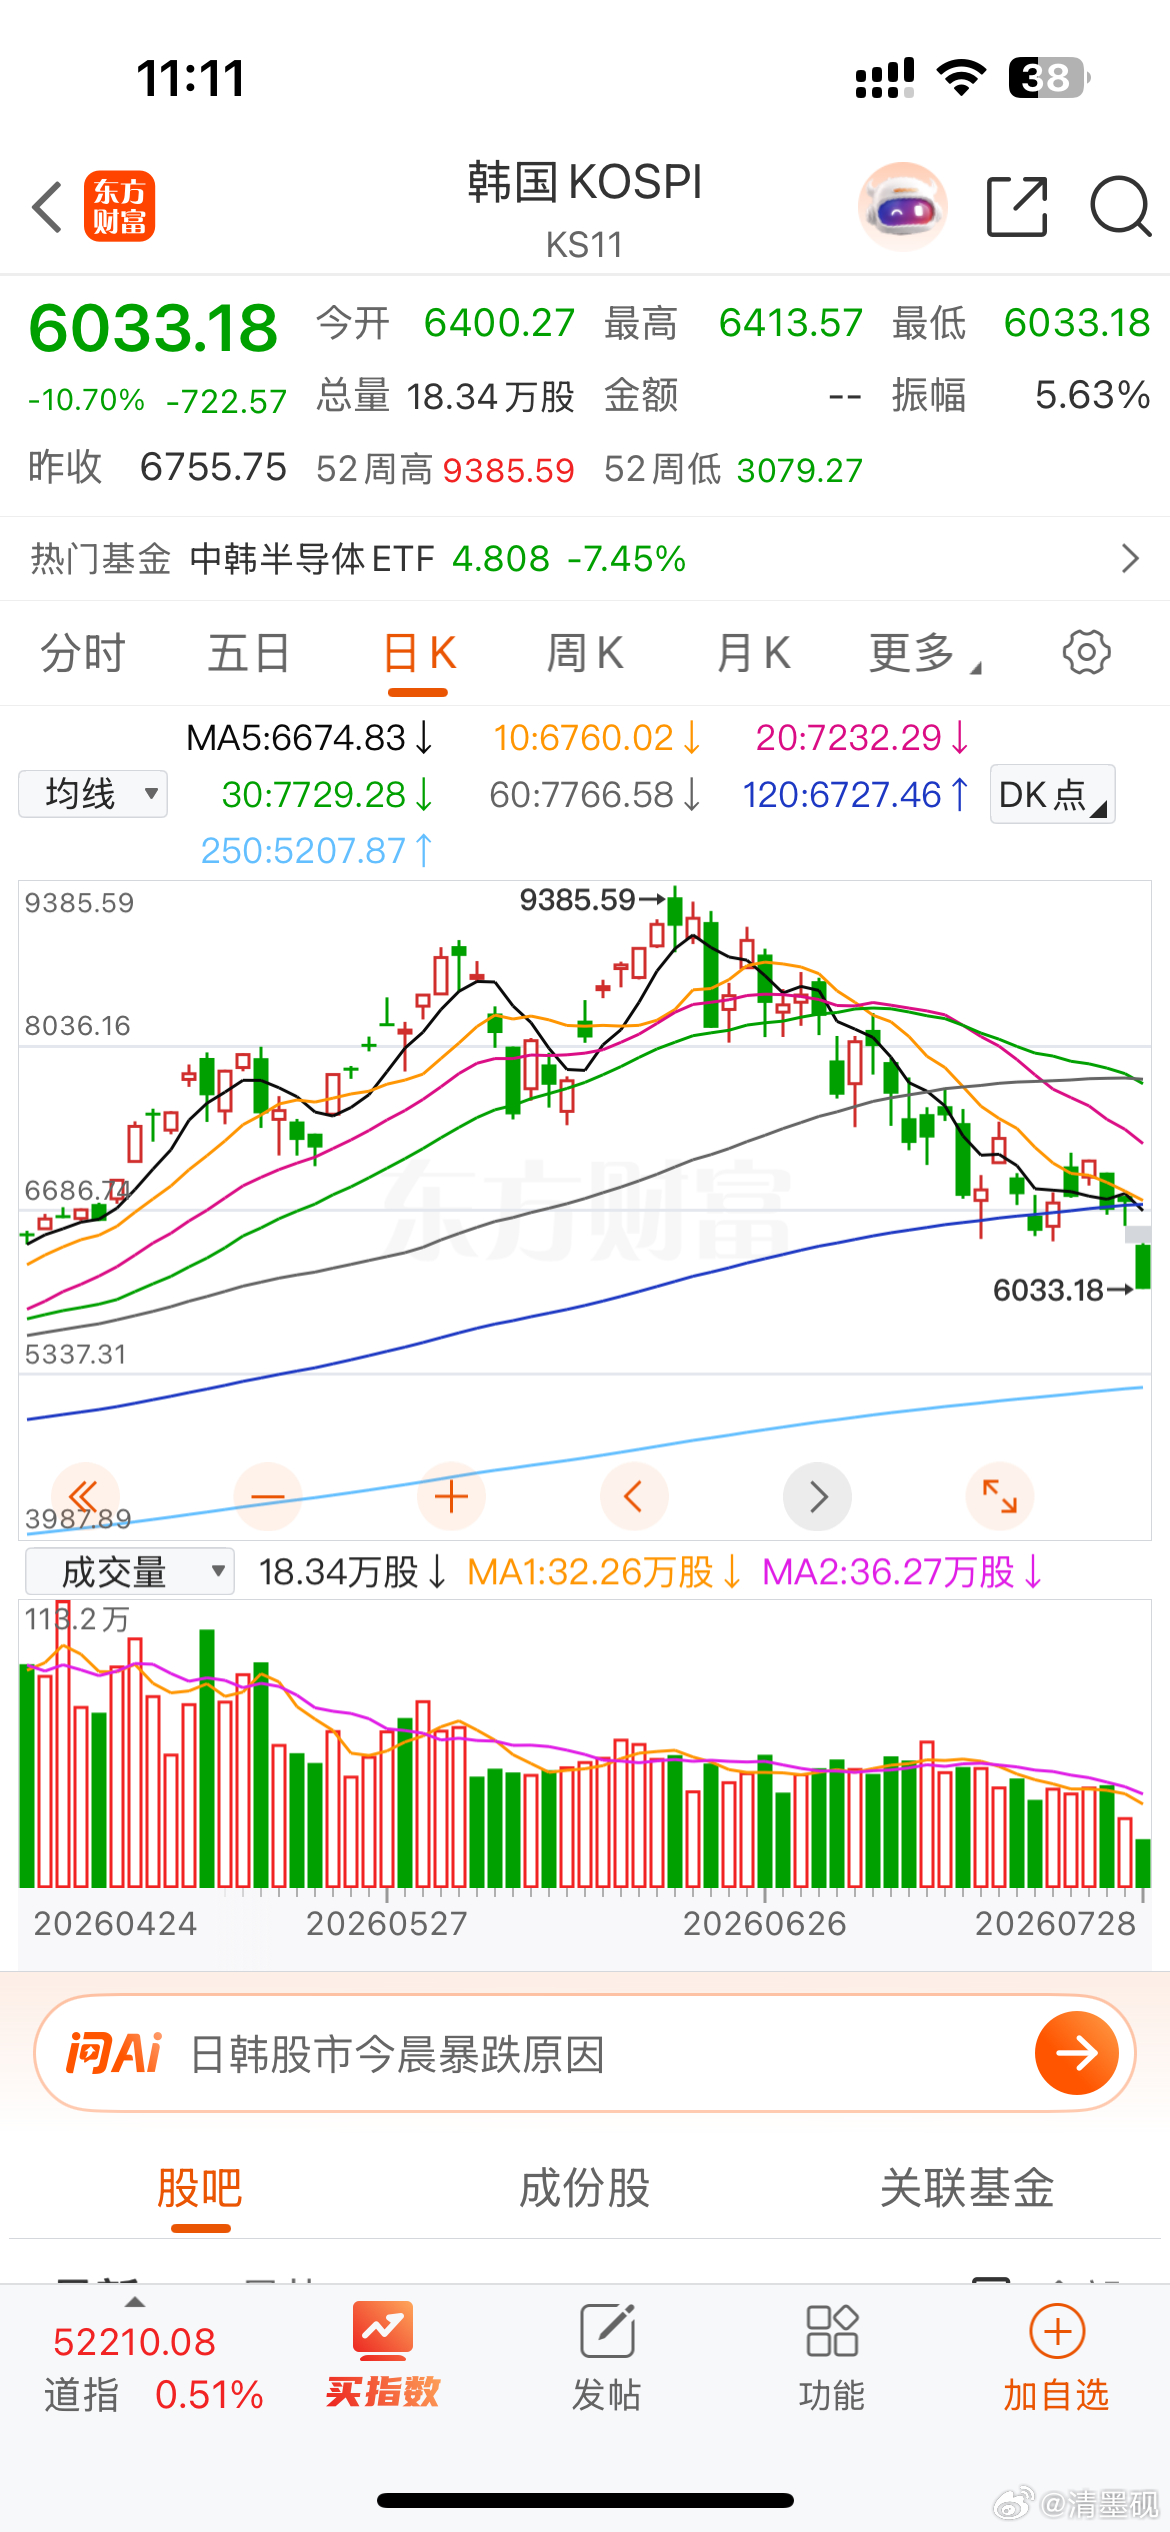Tap the 9385.59 peak label
This screenshot has height=2532, width=1170.
(x=577, y=900)
